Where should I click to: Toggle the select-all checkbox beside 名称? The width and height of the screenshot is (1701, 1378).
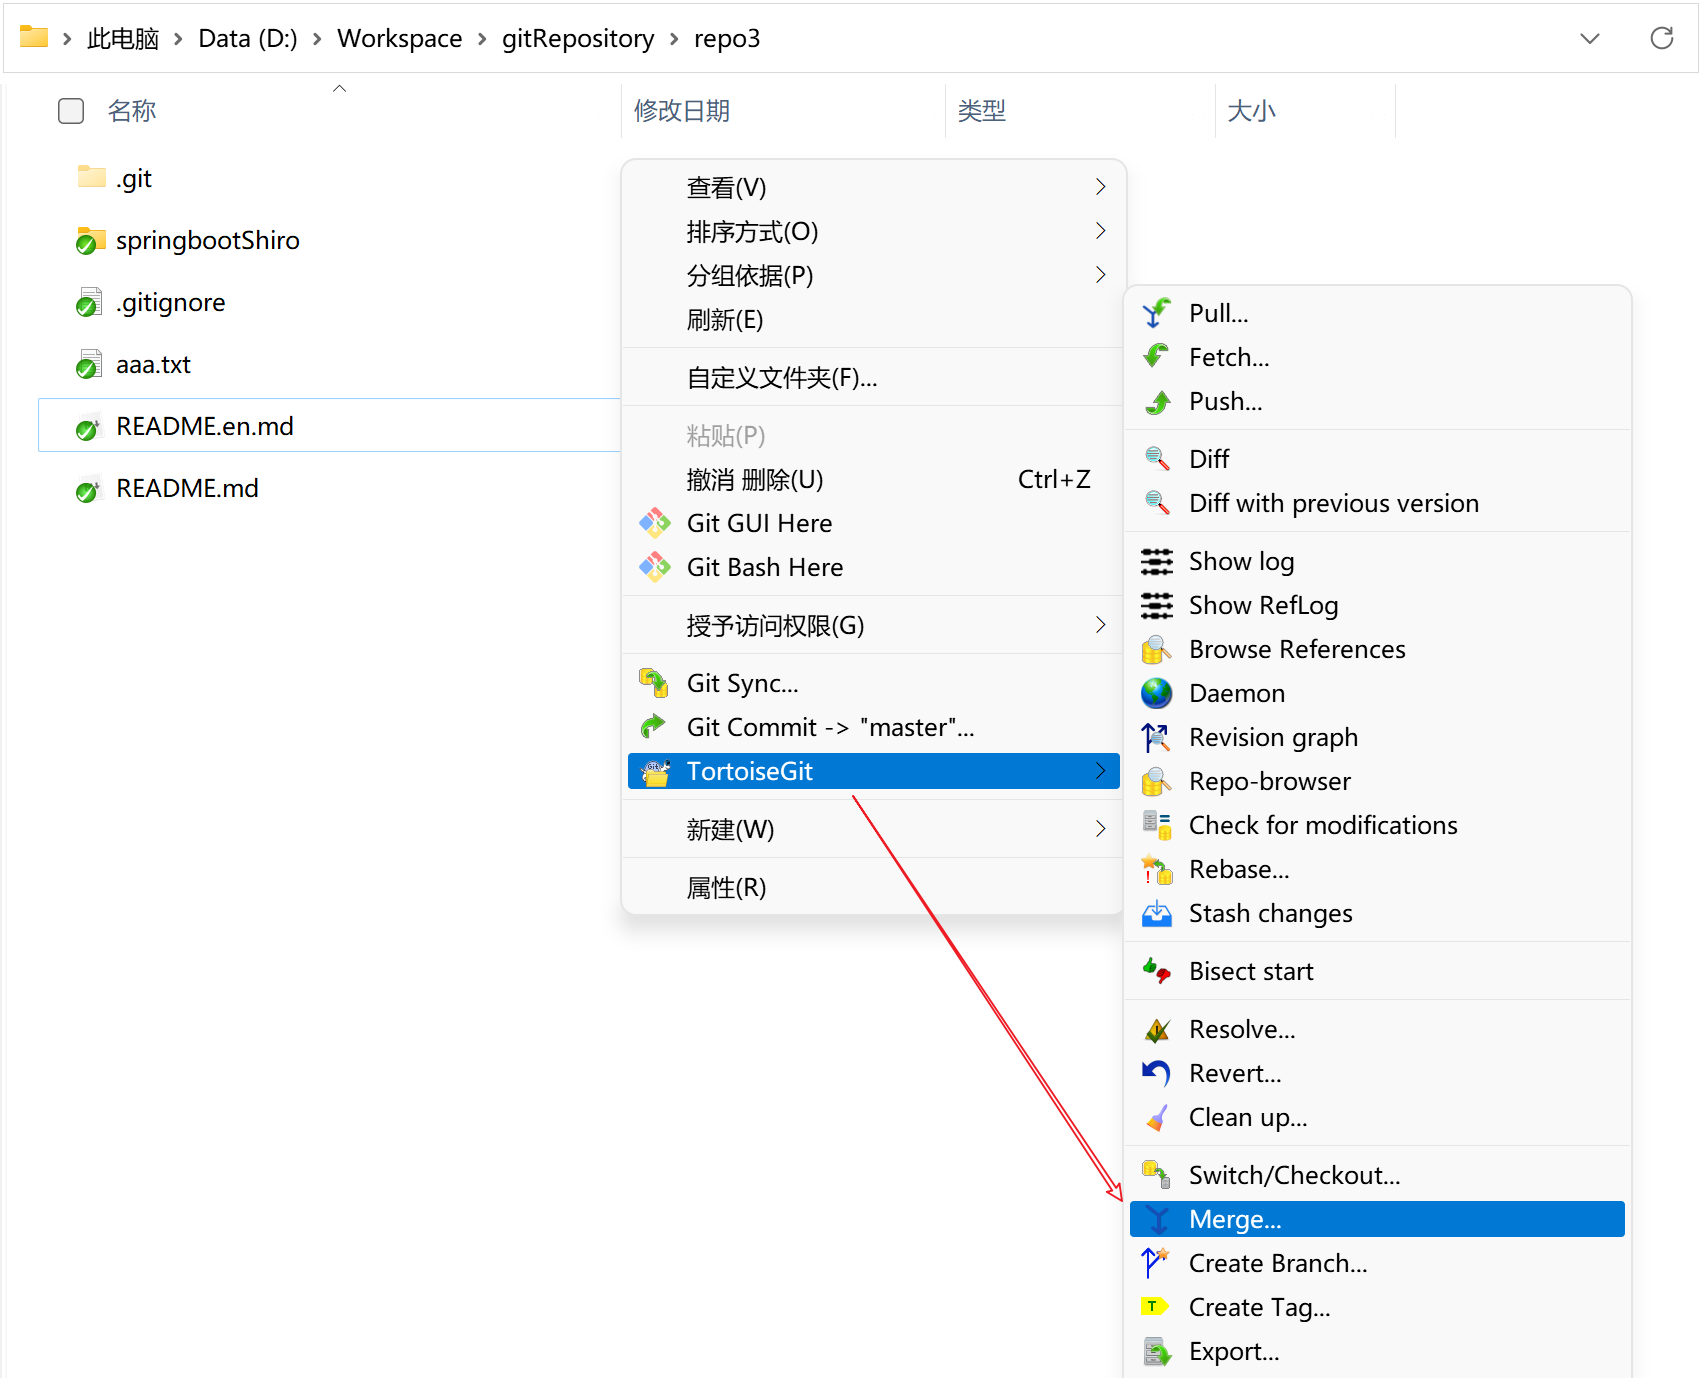coord(71,111)
